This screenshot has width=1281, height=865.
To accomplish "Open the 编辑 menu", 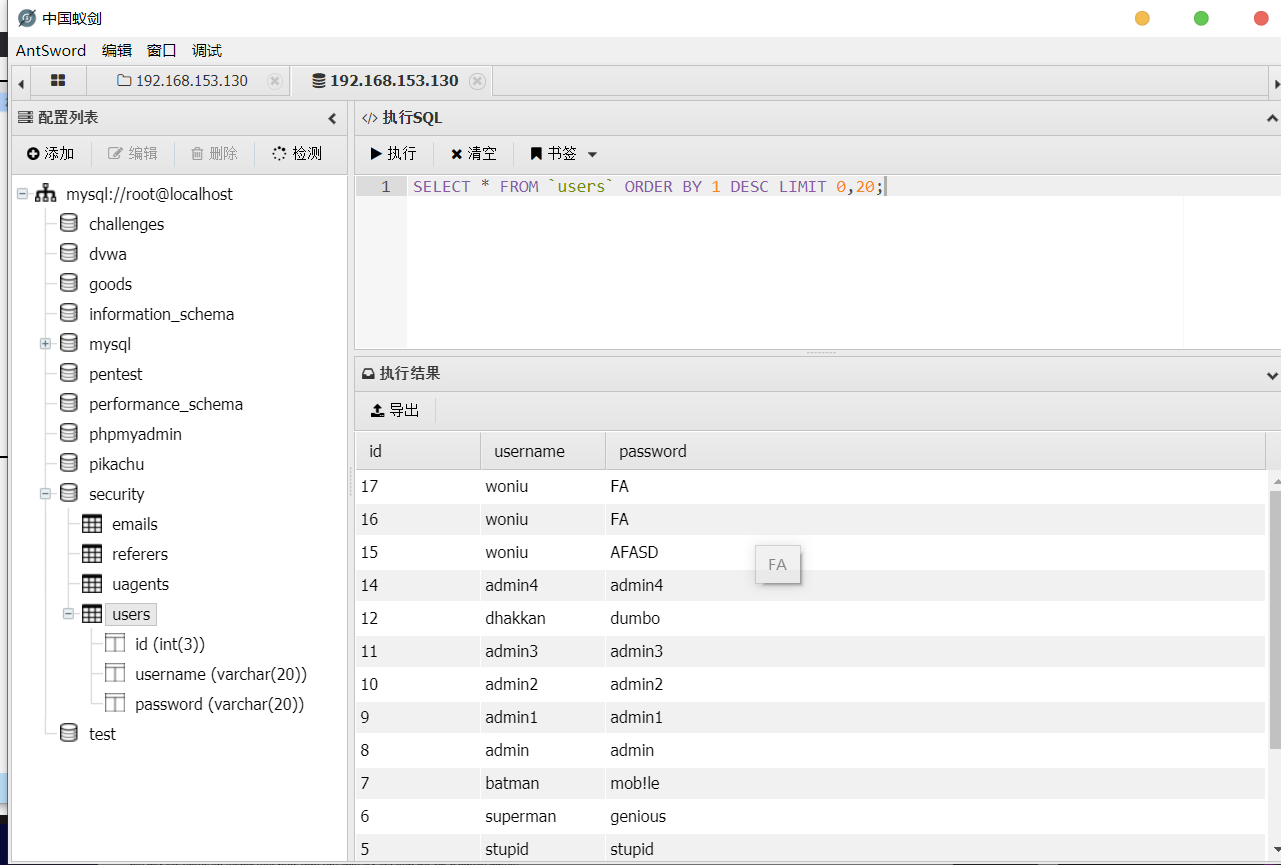I will point(117,50).
